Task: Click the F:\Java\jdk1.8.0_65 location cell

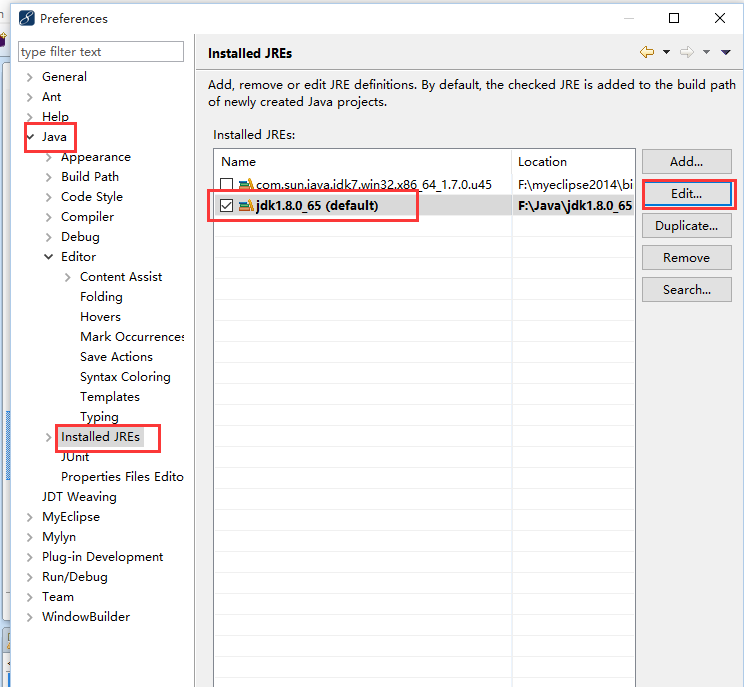Action: point(573,205)
